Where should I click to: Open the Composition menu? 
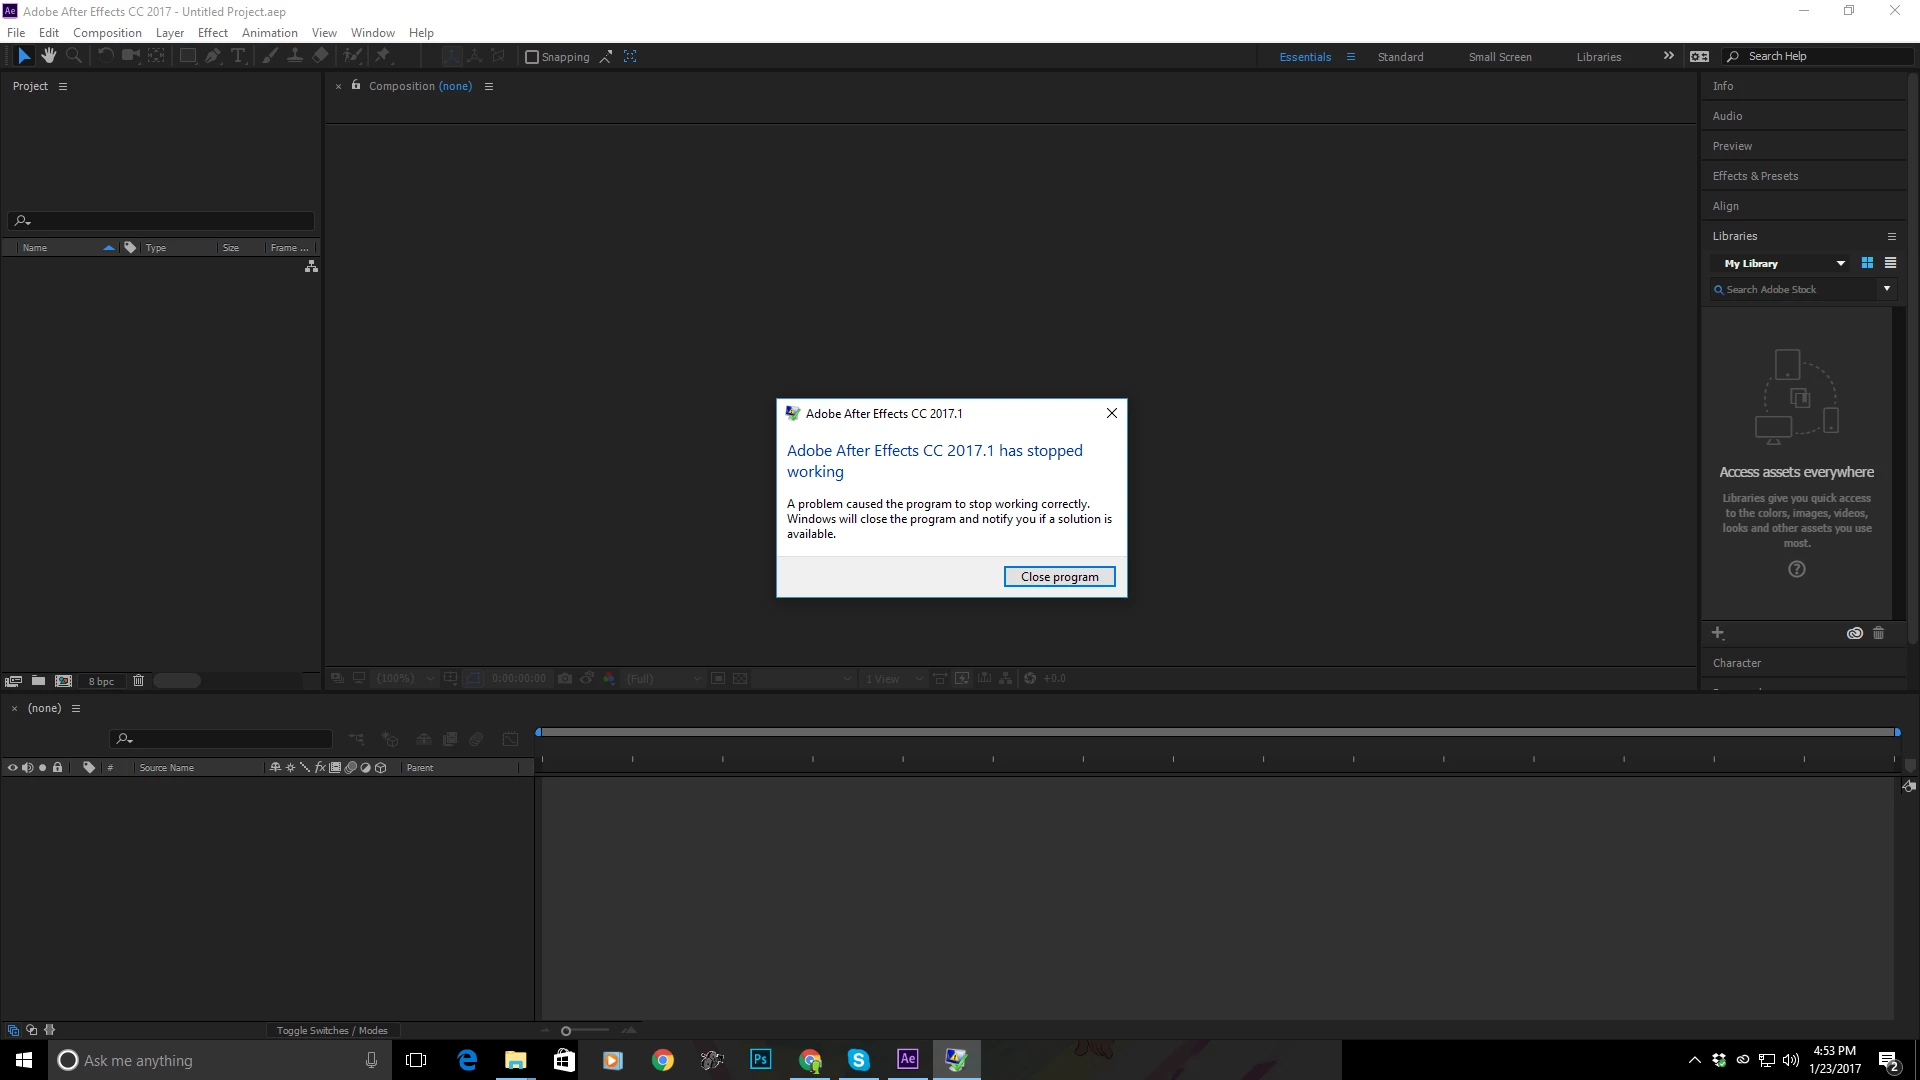click(107, 33)
